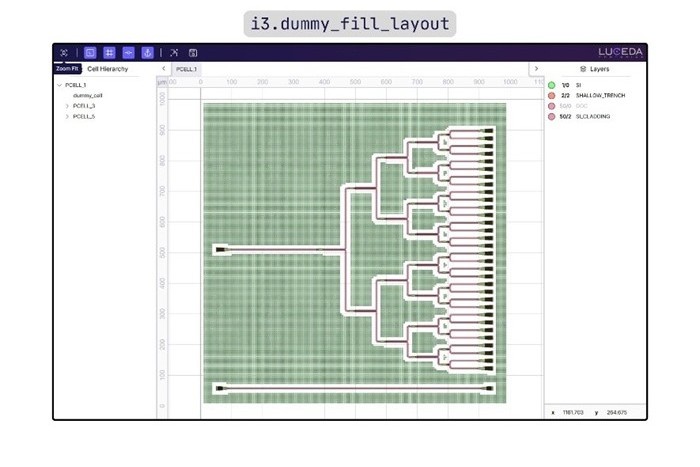
Task: Open the Cell Hierarchy panel tab
Action: pyautogui.click(x=107, y=69)
